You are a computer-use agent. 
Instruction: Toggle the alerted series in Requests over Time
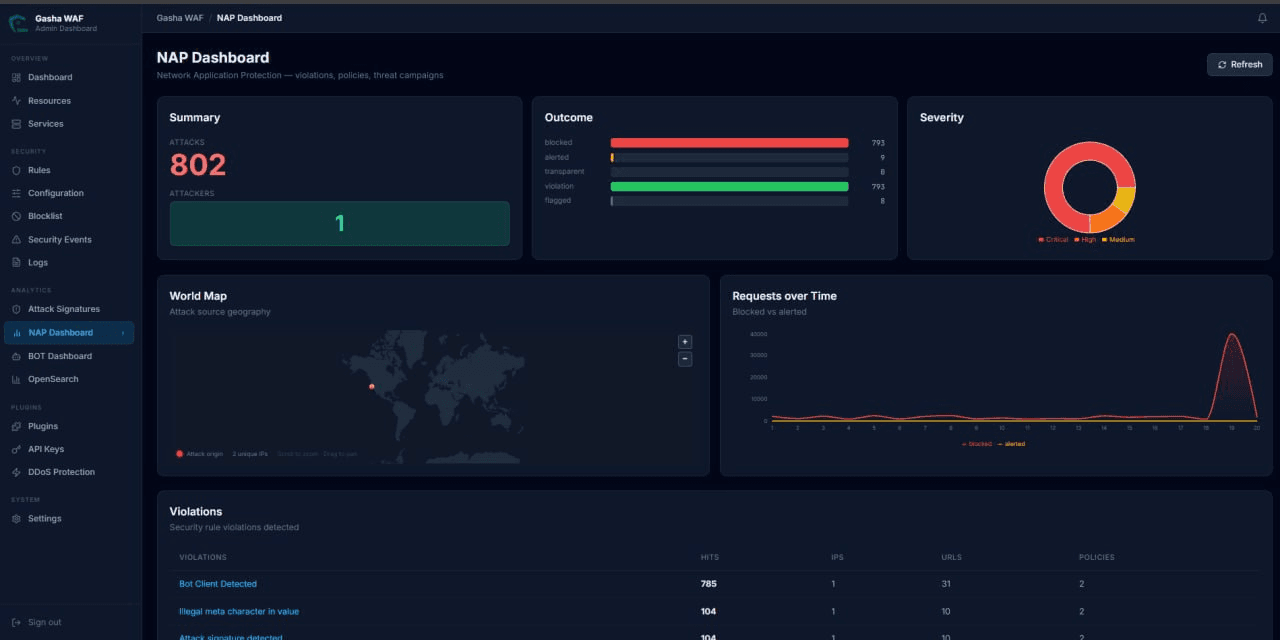tap(1012, 443)
